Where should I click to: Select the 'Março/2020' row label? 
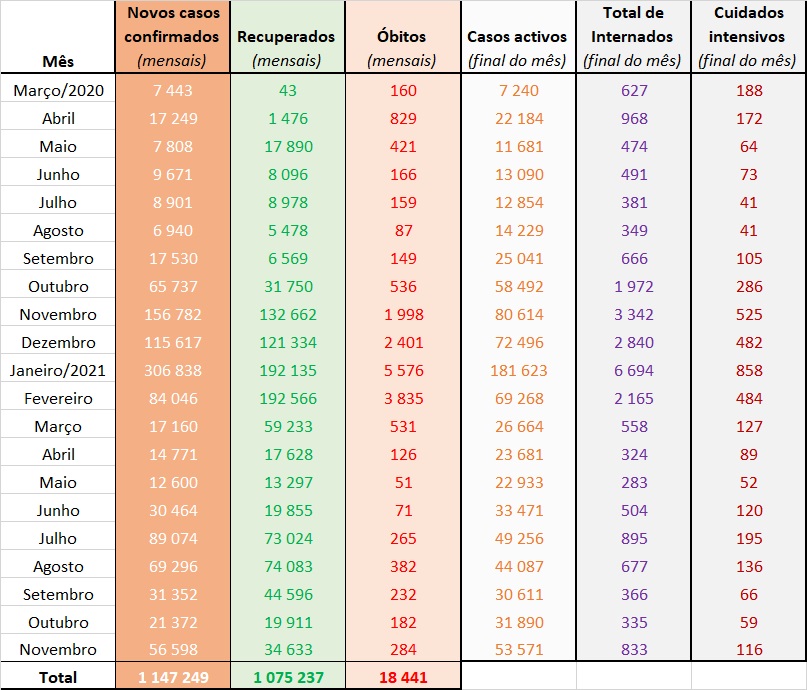point(58,90)
